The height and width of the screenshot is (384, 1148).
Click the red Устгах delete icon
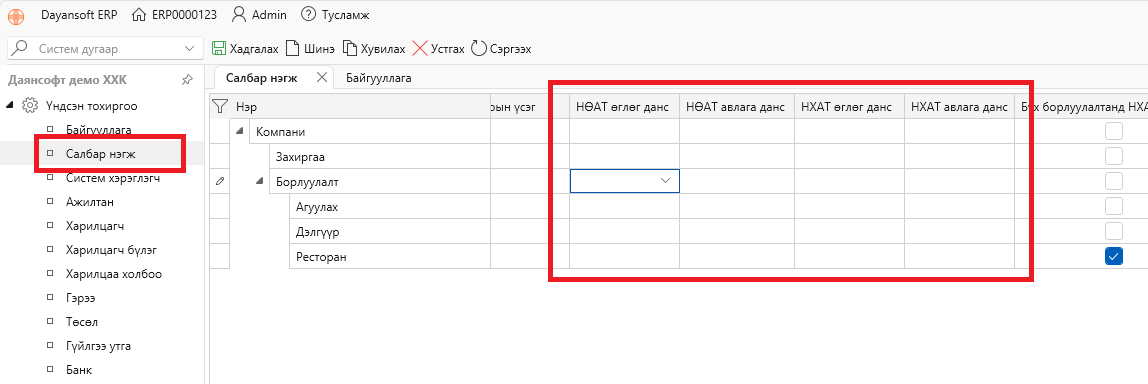pos(420,48)
